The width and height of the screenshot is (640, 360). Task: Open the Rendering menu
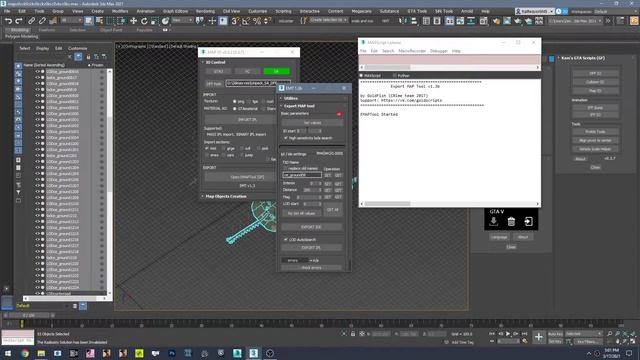point(205,11)
